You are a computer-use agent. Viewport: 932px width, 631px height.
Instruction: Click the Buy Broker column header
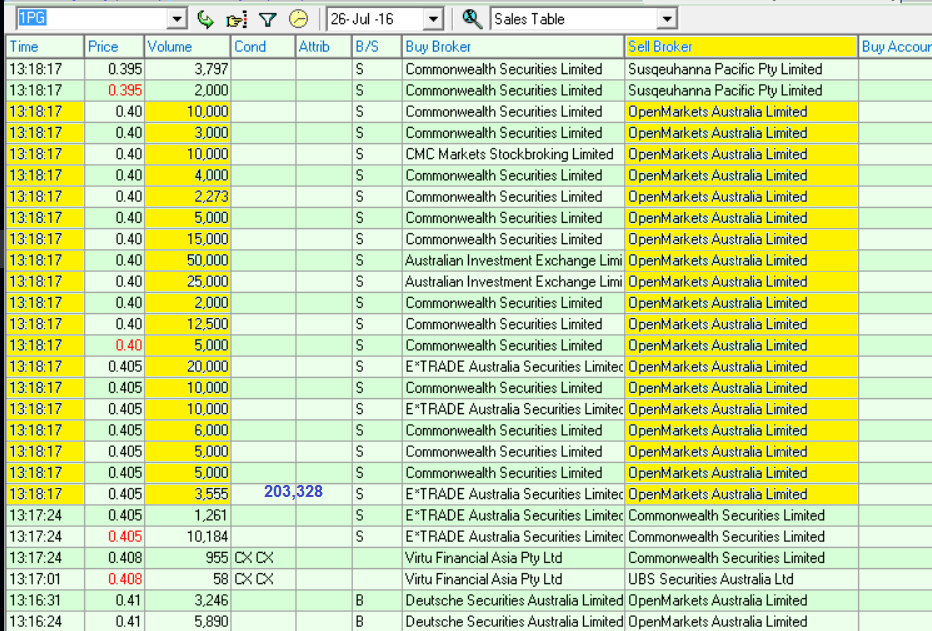click(514, 47)
